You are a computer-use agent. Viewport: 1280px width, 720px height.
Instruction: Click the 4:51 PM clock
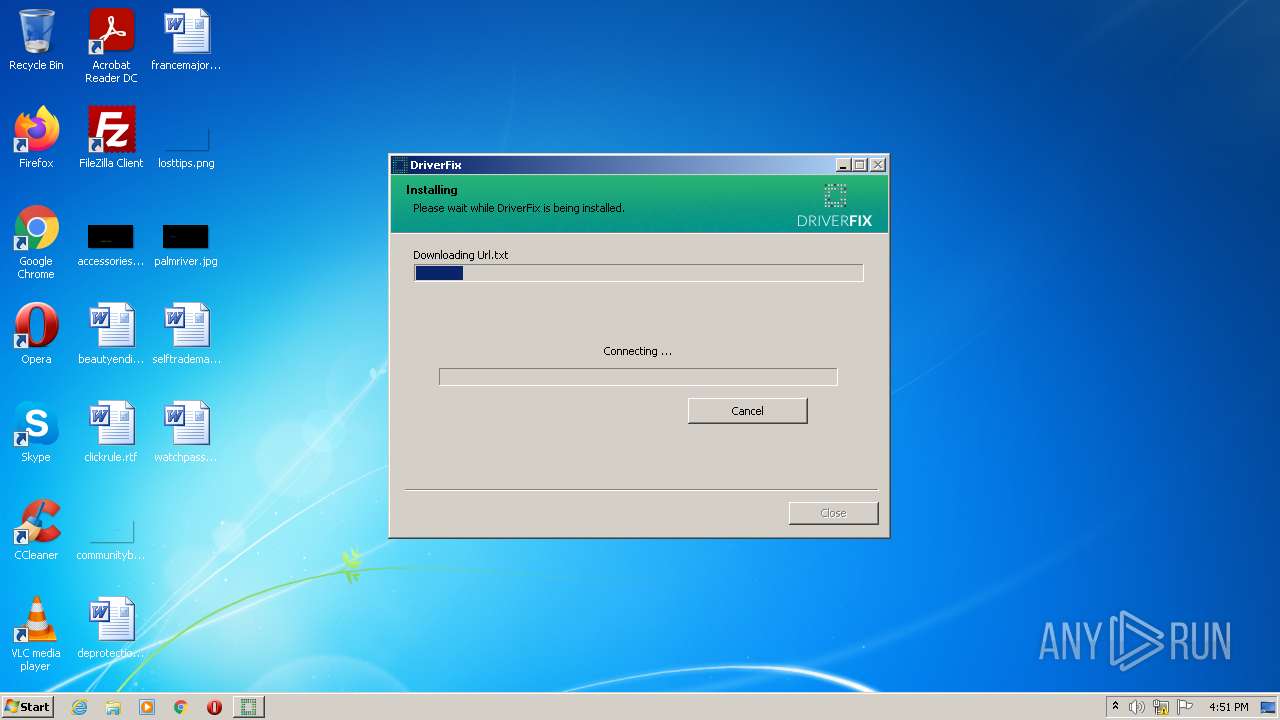coord(1228,707)
